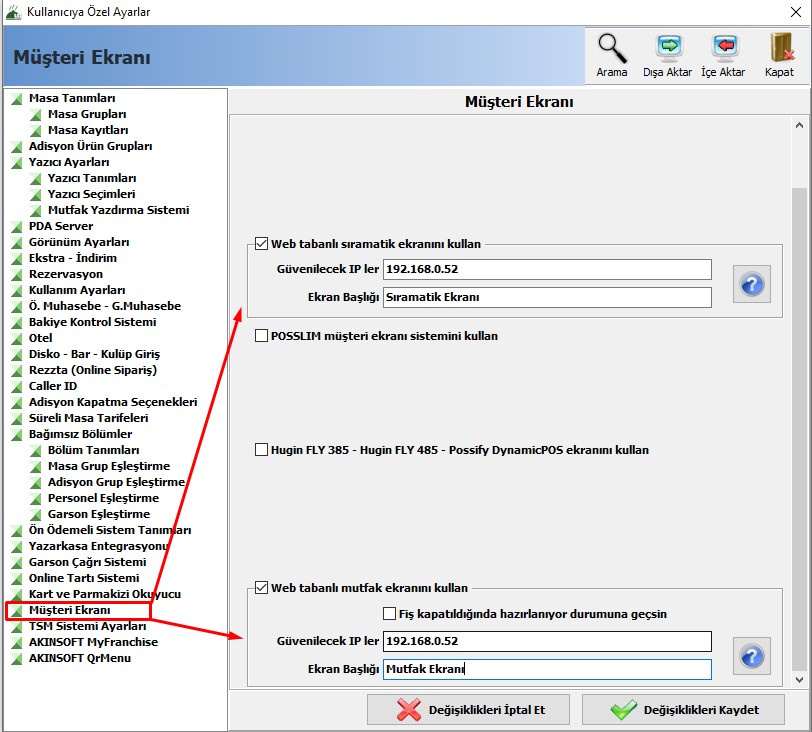Click the icon beside Rezervasyon

click(17, 274)
